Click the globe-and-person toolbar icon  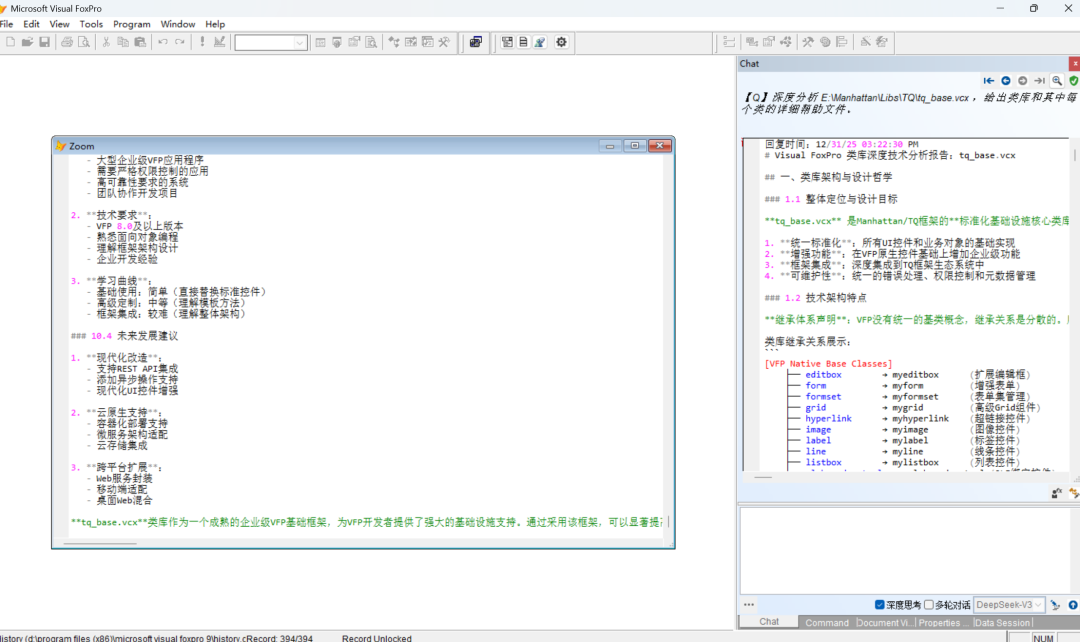coord(540,42)
